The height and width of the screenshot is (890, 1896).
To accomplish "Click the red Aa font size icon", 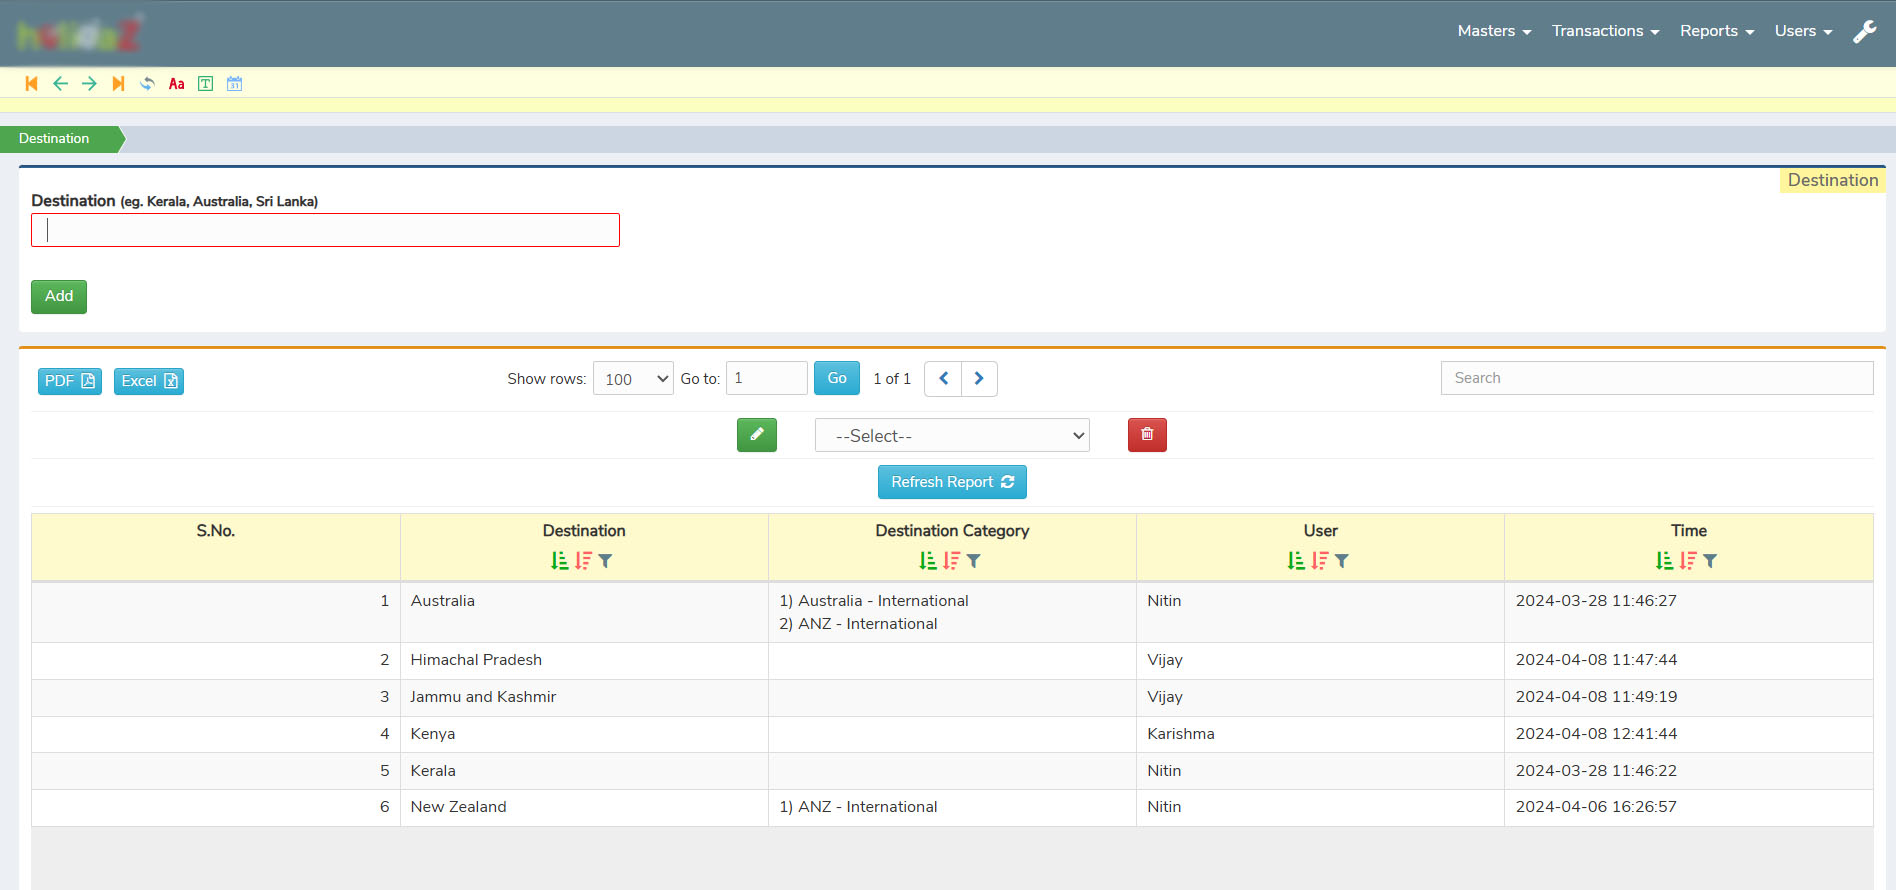I will (176, 84).
